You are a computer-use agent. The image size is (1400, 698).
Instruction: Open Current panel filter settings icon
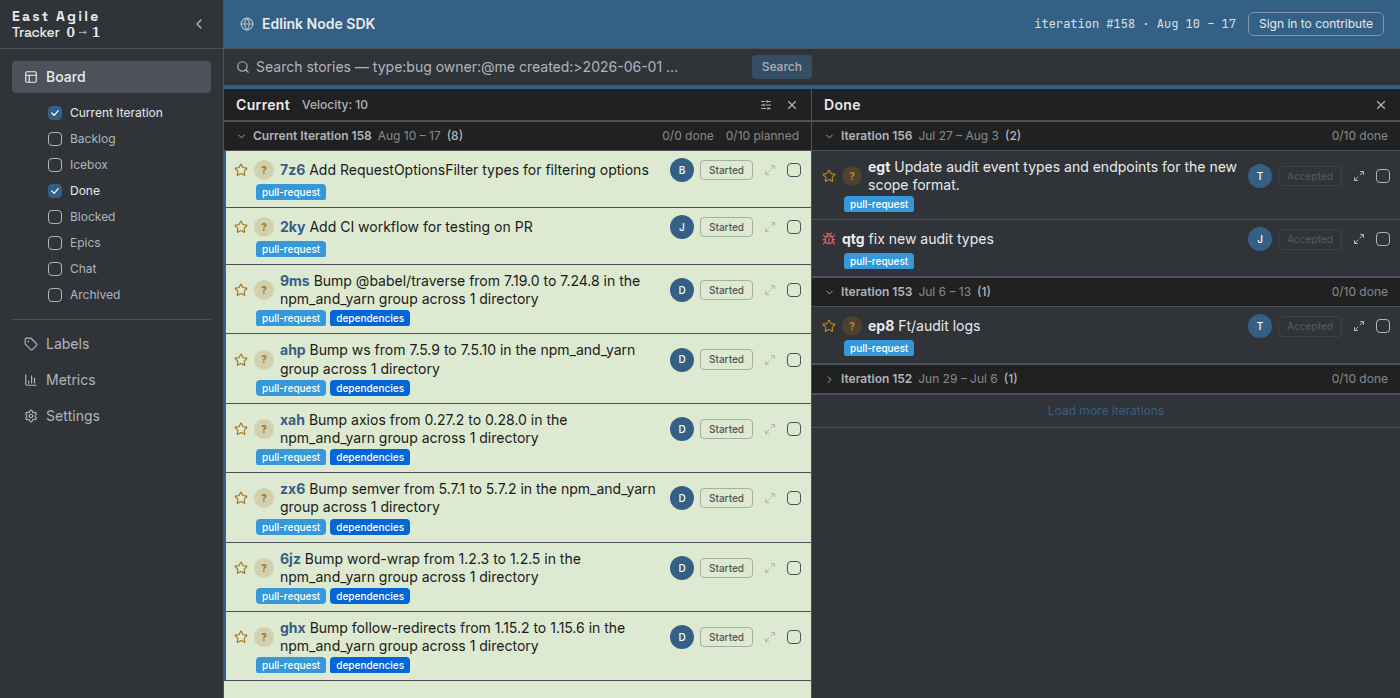(766, 105)
